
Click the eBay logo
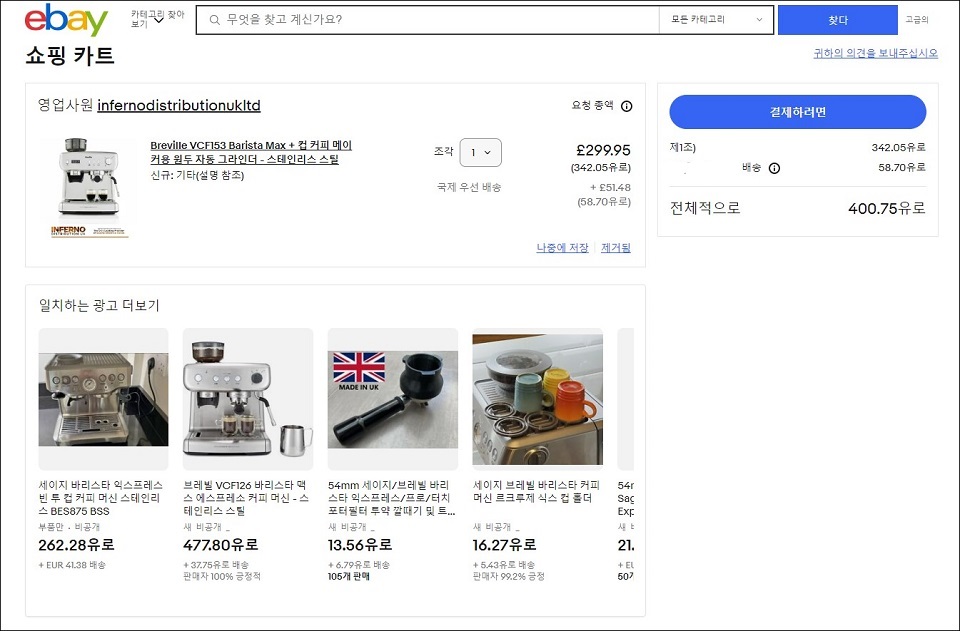pos(66,20)
